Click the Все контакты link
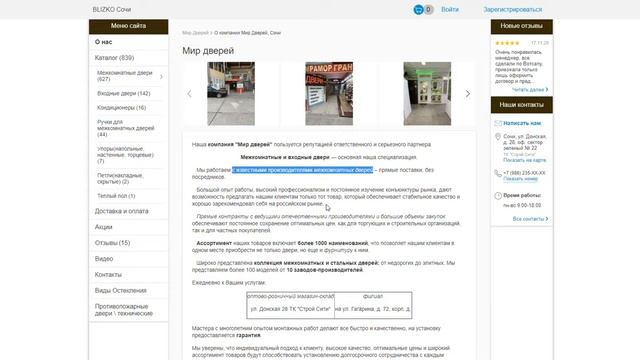This screenshot has height=360, width=640. (x=530, y=219)
